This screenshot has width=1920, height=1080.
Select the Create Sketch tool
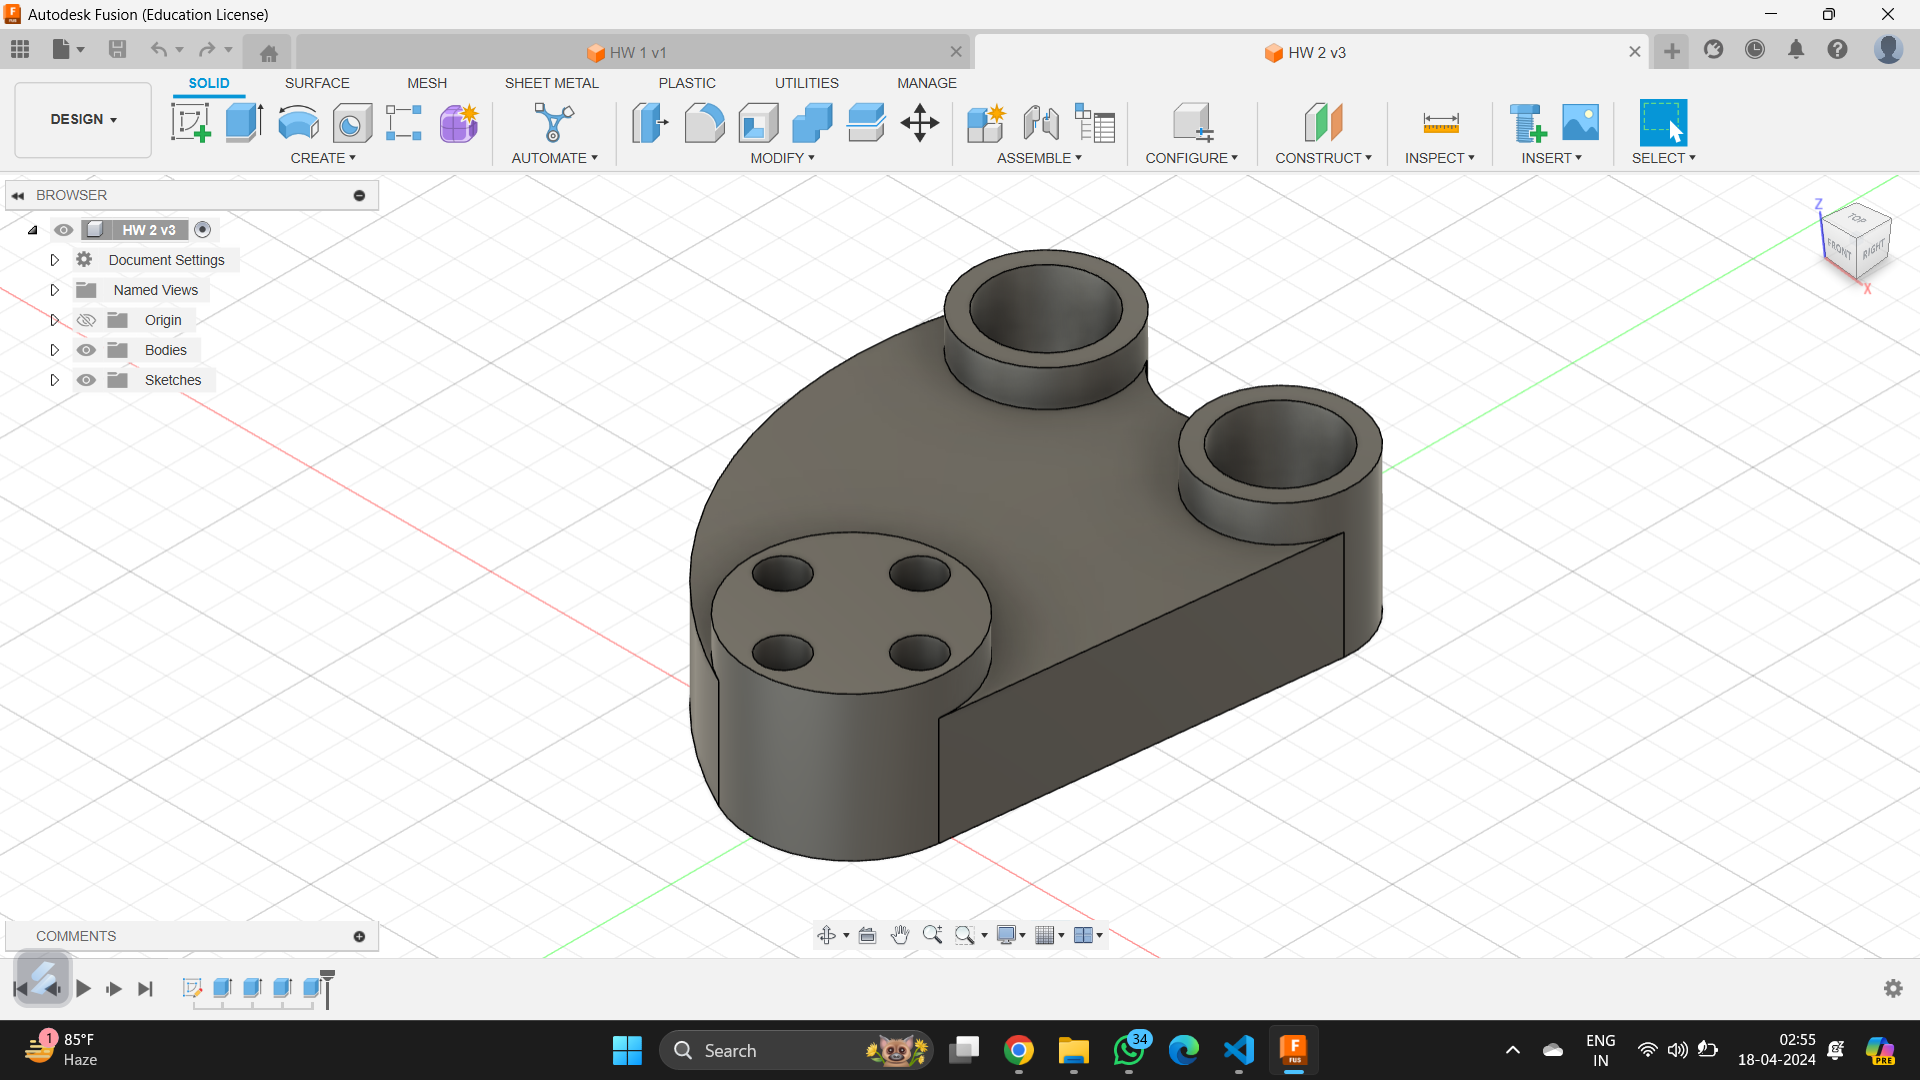tap(190, 123)
